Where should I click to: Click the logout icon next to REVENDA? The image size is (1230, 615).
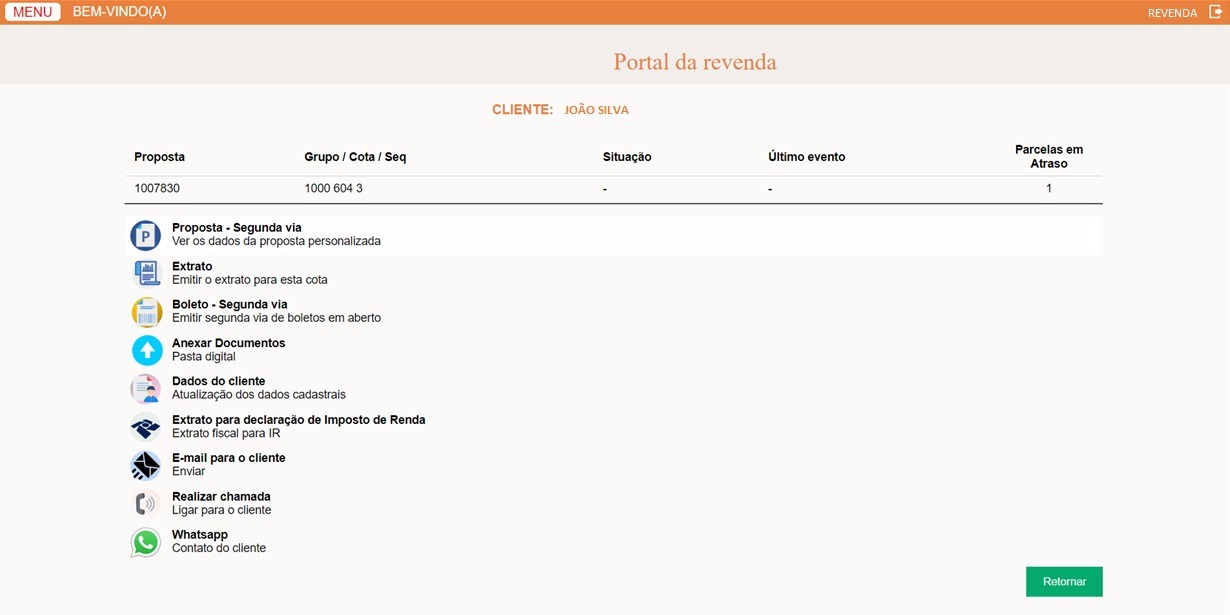tap(1214, 11)
